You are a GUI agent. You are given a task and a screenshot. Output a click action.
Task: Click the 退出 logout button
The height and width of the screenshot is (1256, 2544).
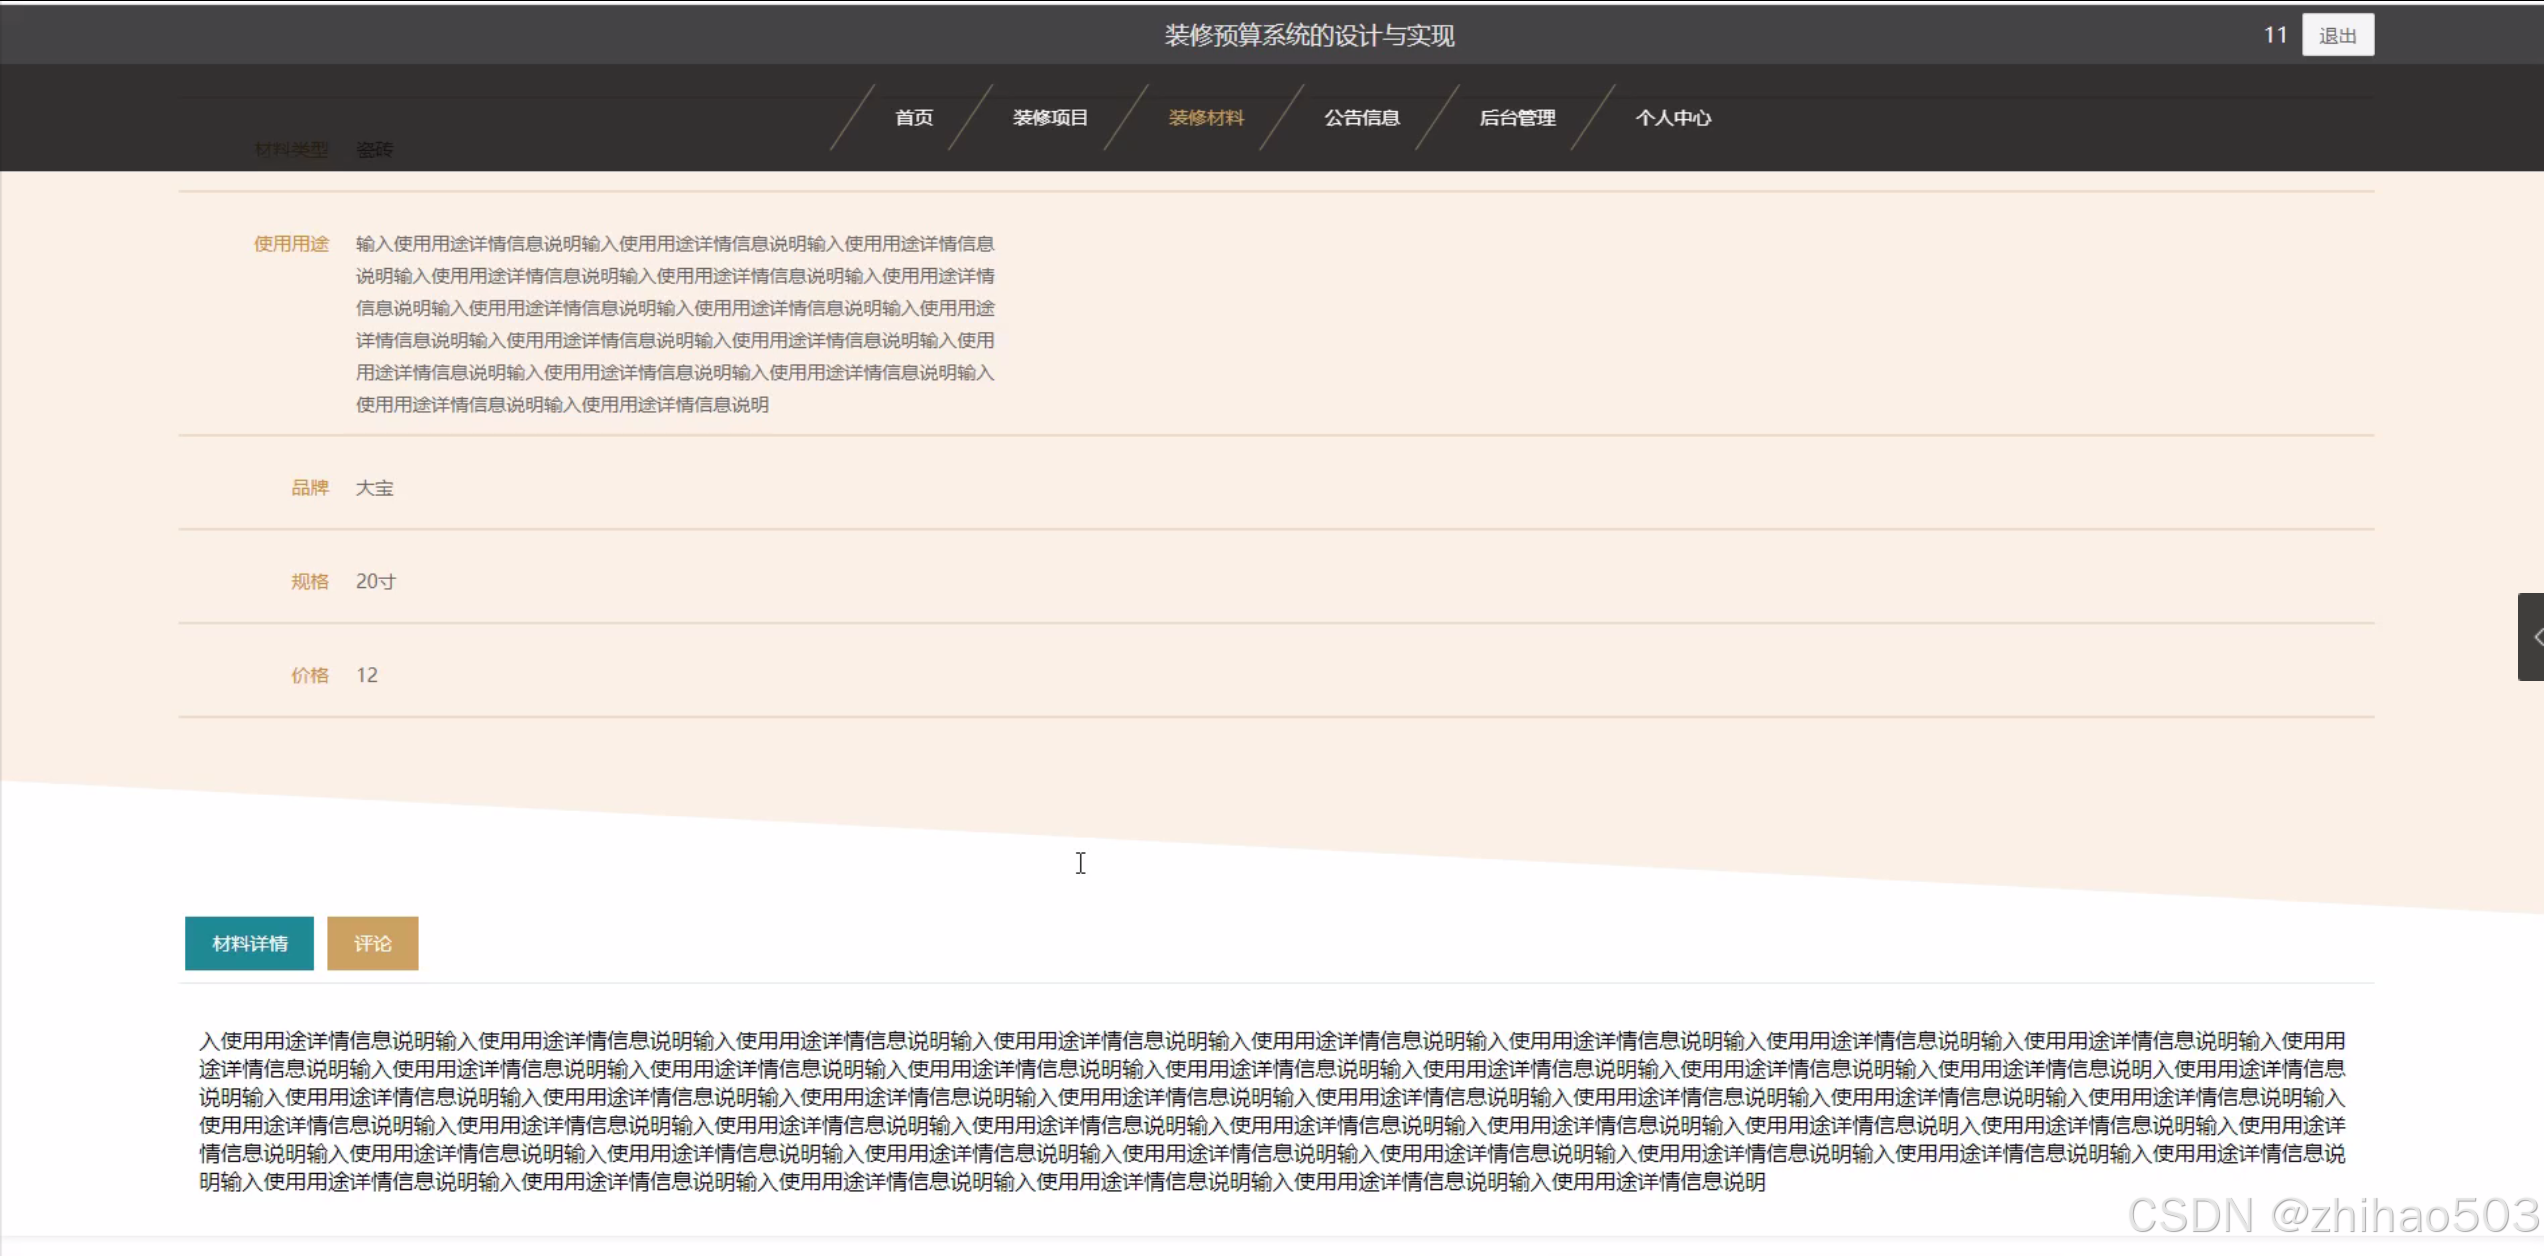[x=2337, y=36]
